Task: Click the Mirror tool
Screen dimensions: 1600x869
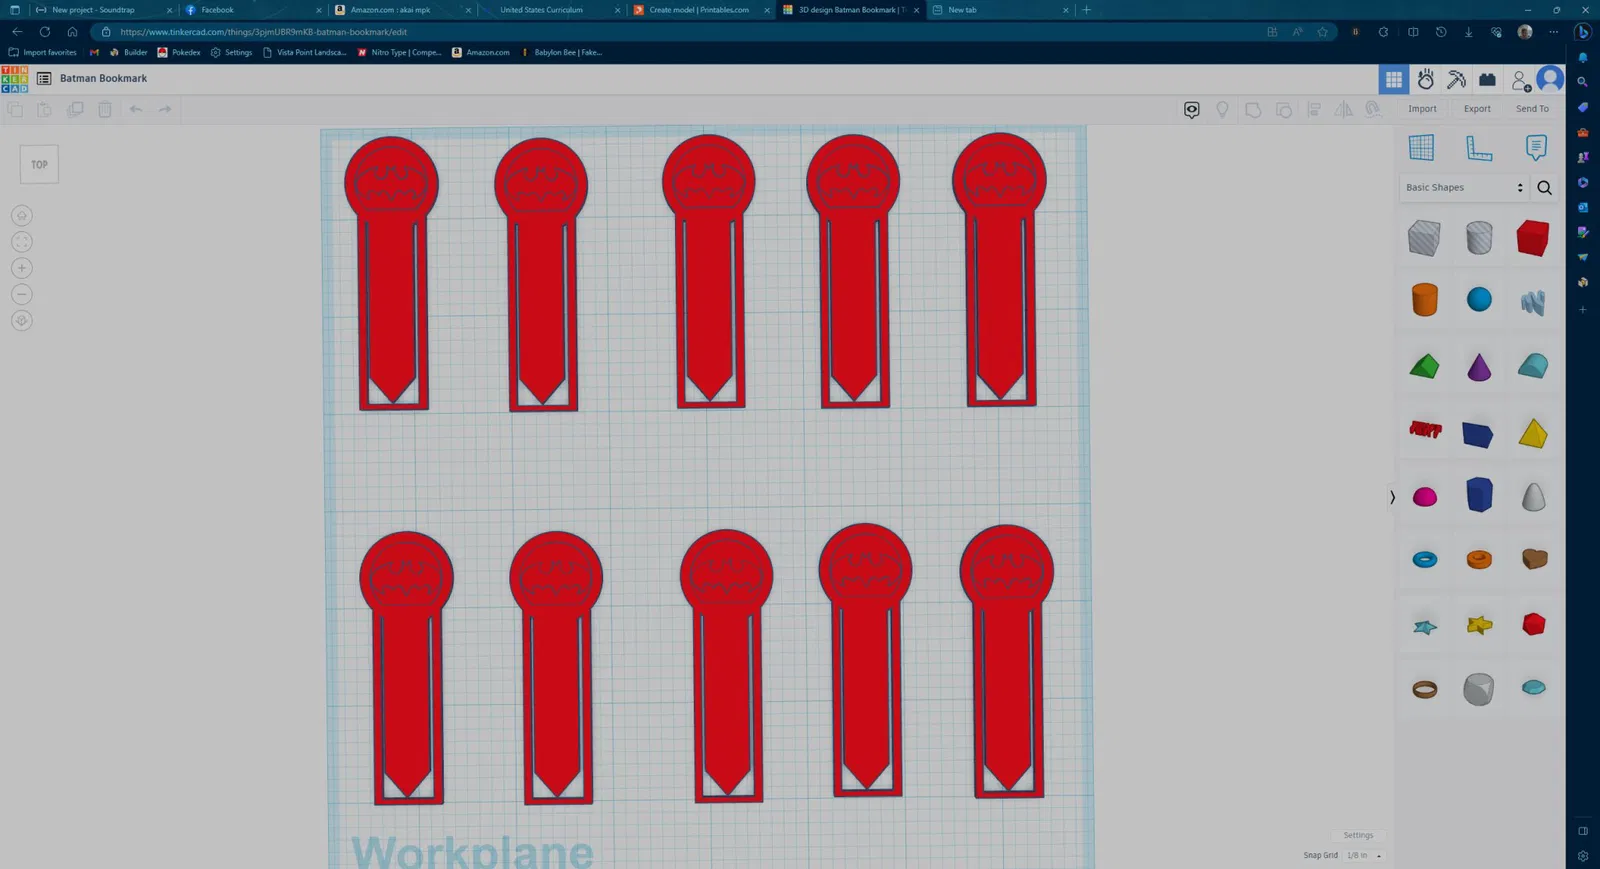Action: [x=1344, y=109]
